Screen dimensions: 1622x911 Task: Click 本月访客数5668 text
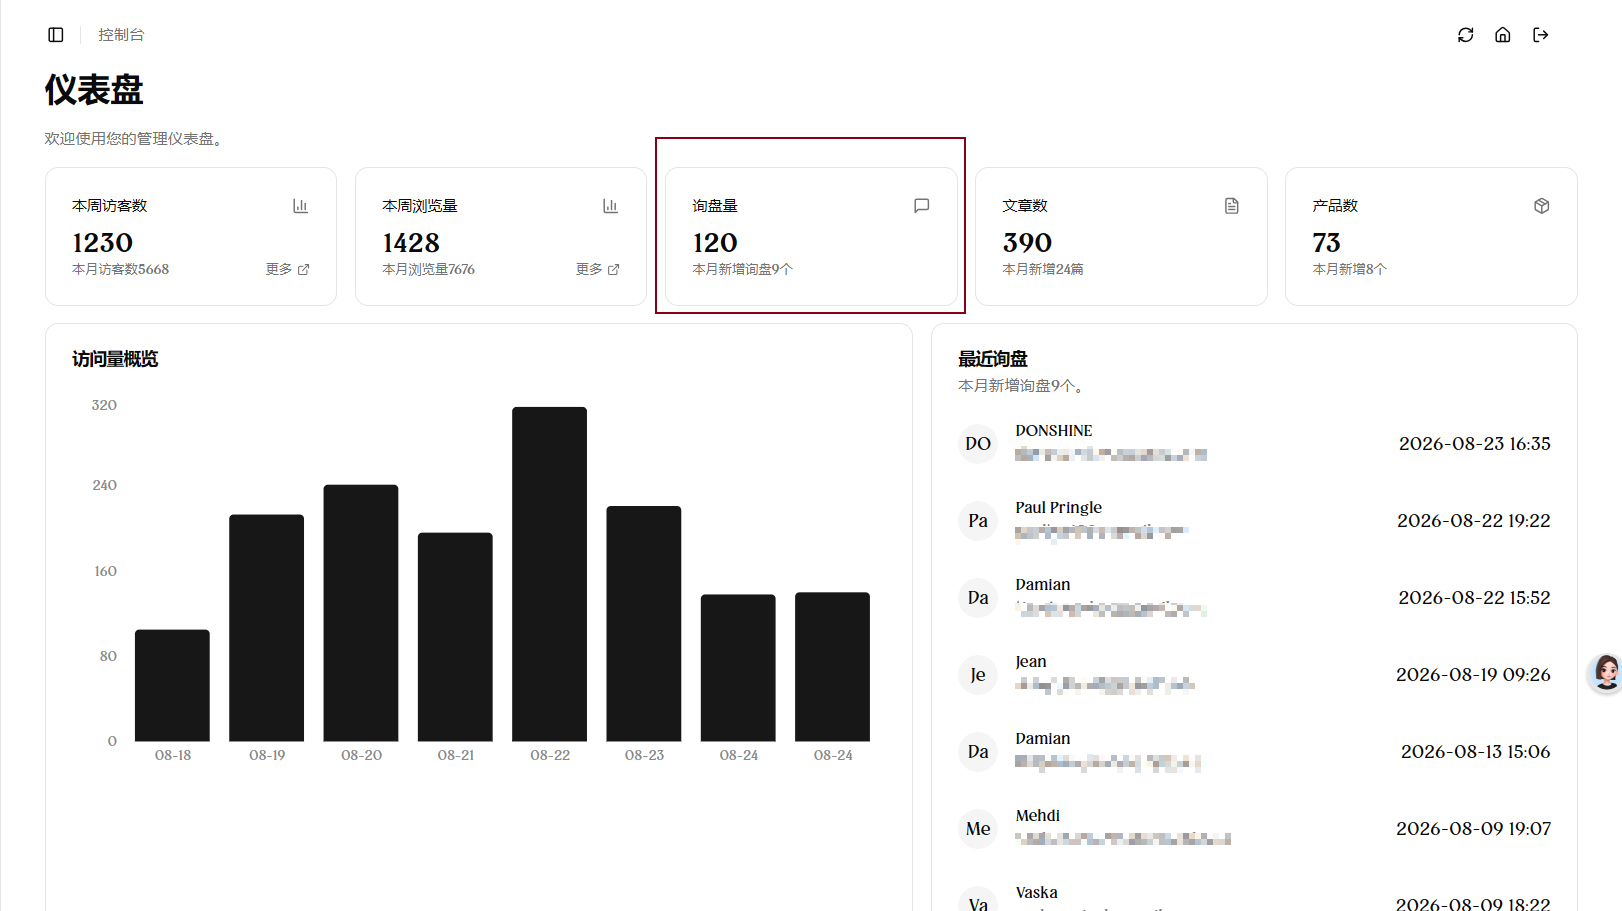pos(121,270)
